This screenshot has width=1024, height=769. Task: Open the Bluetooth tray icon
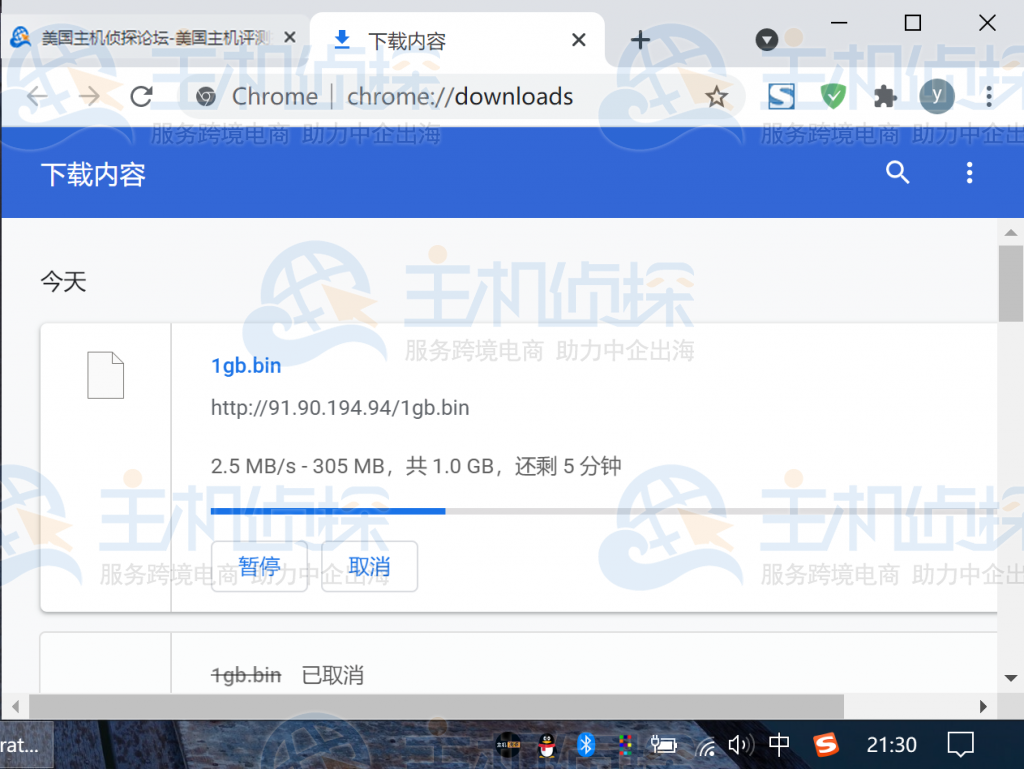tap(586, 744)
